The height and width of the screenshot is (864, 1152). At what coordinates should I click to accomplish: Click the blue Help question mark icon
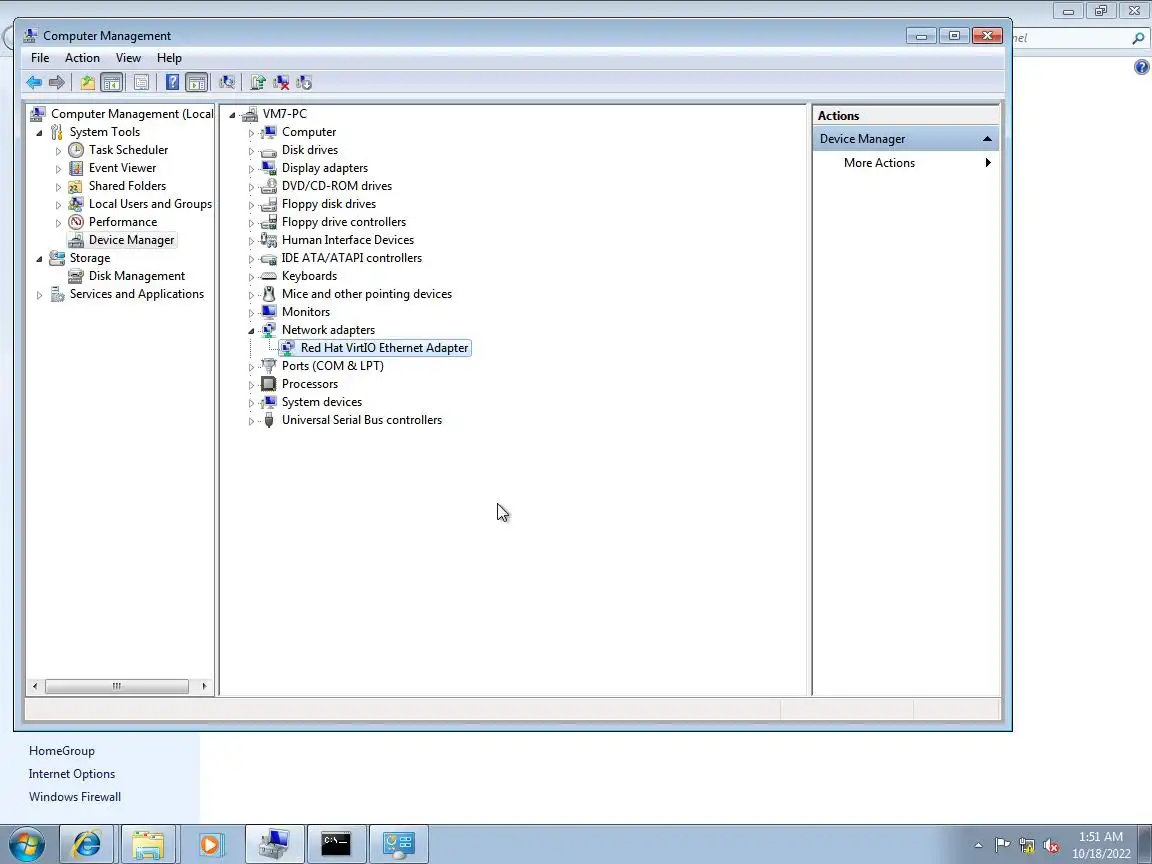click(172, 82)
